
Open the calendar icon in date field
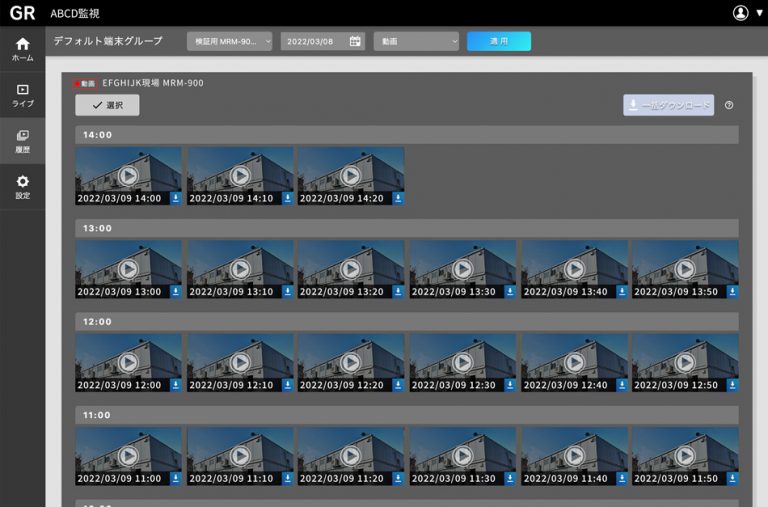pyautogui.click(x=355, y=42)
